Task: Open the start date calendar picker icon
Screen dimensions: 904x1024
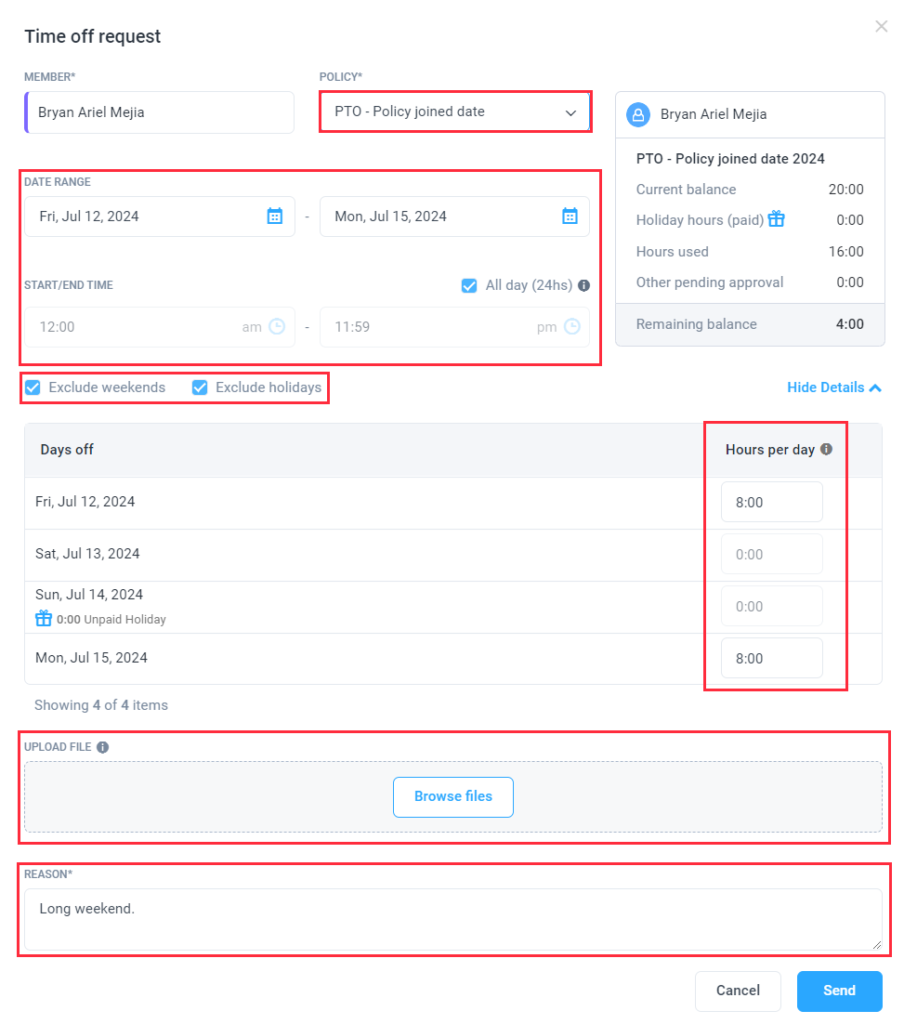Action: coord(275,216)
